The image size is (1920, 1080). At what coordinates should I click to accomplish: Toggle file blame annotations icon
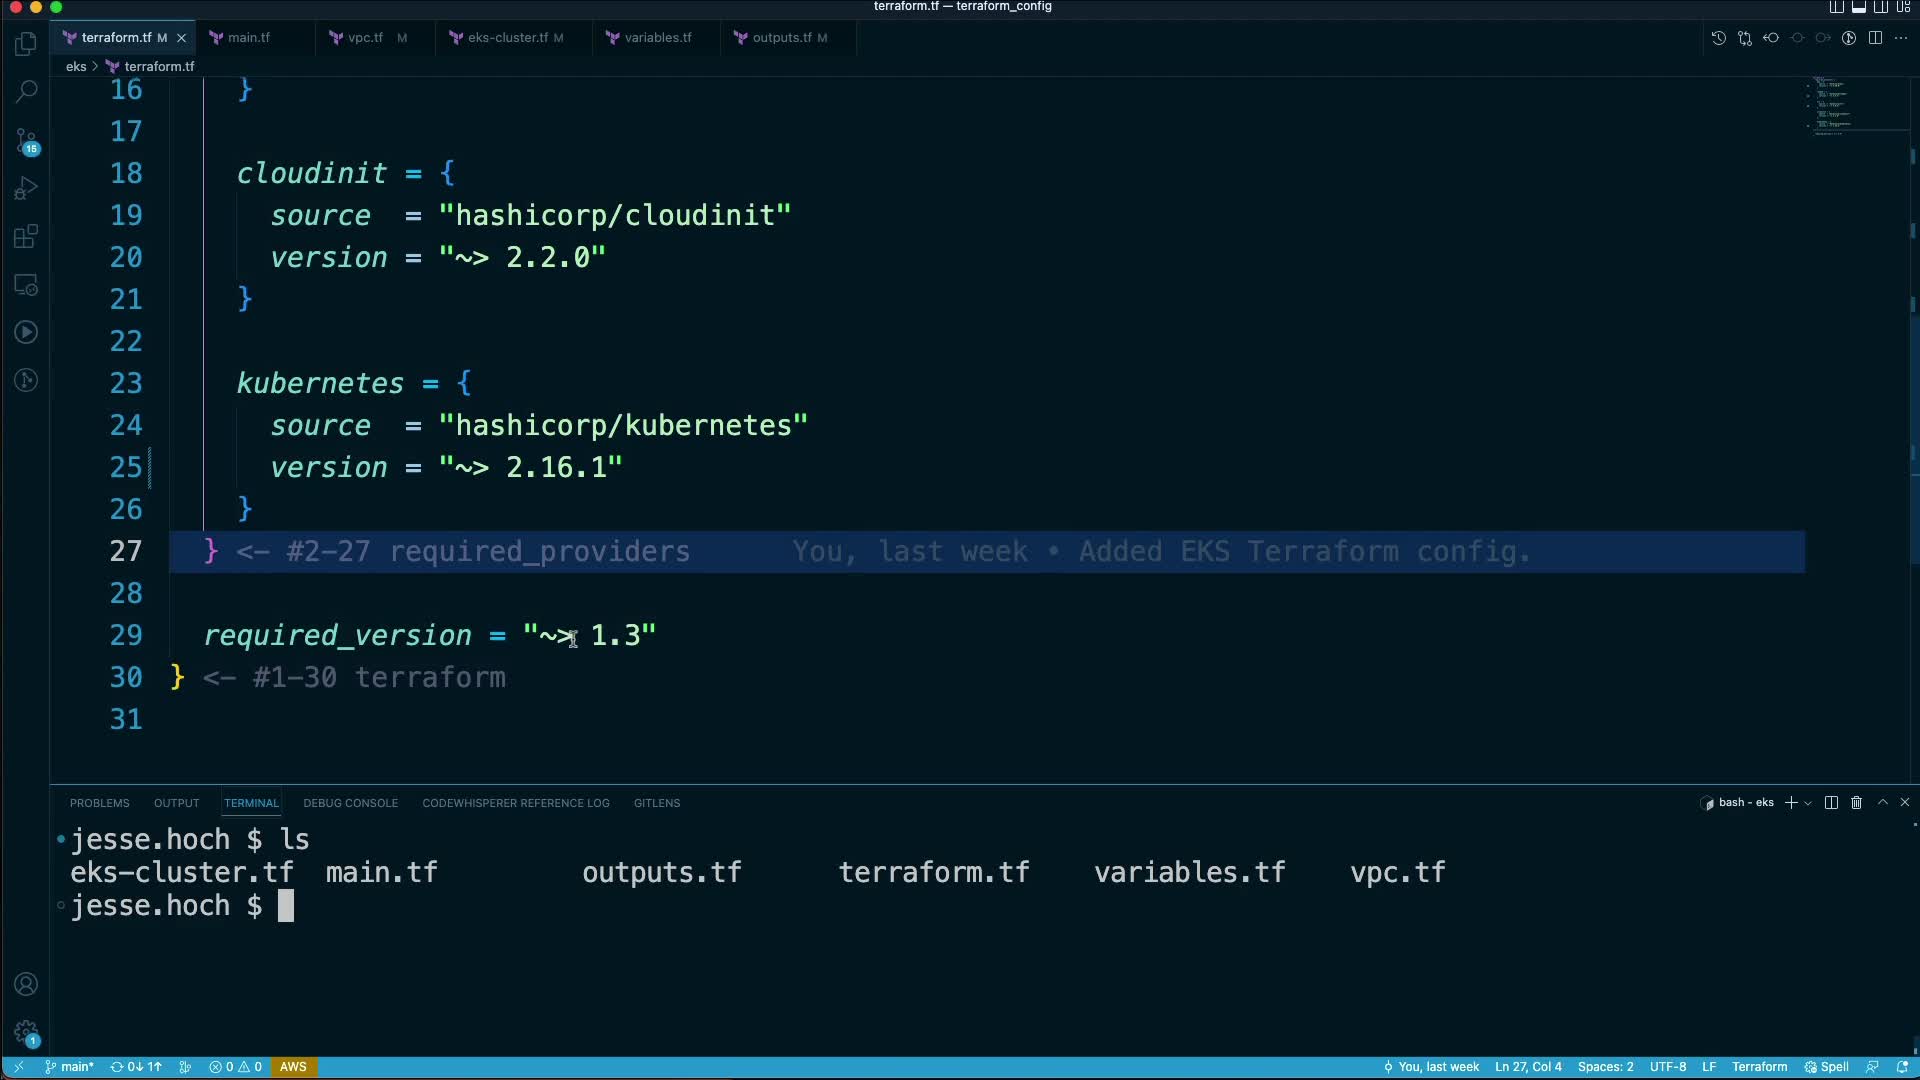pos(1849,38)
